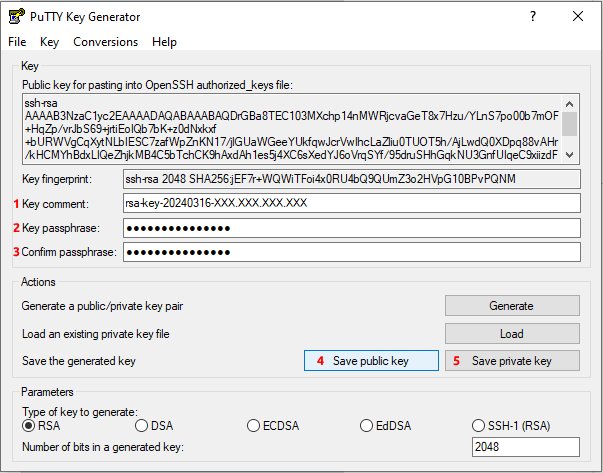603x473 pixels.
Task: Click 'Generate a public/private key pair' label
Action: click(x=102, y=306)
